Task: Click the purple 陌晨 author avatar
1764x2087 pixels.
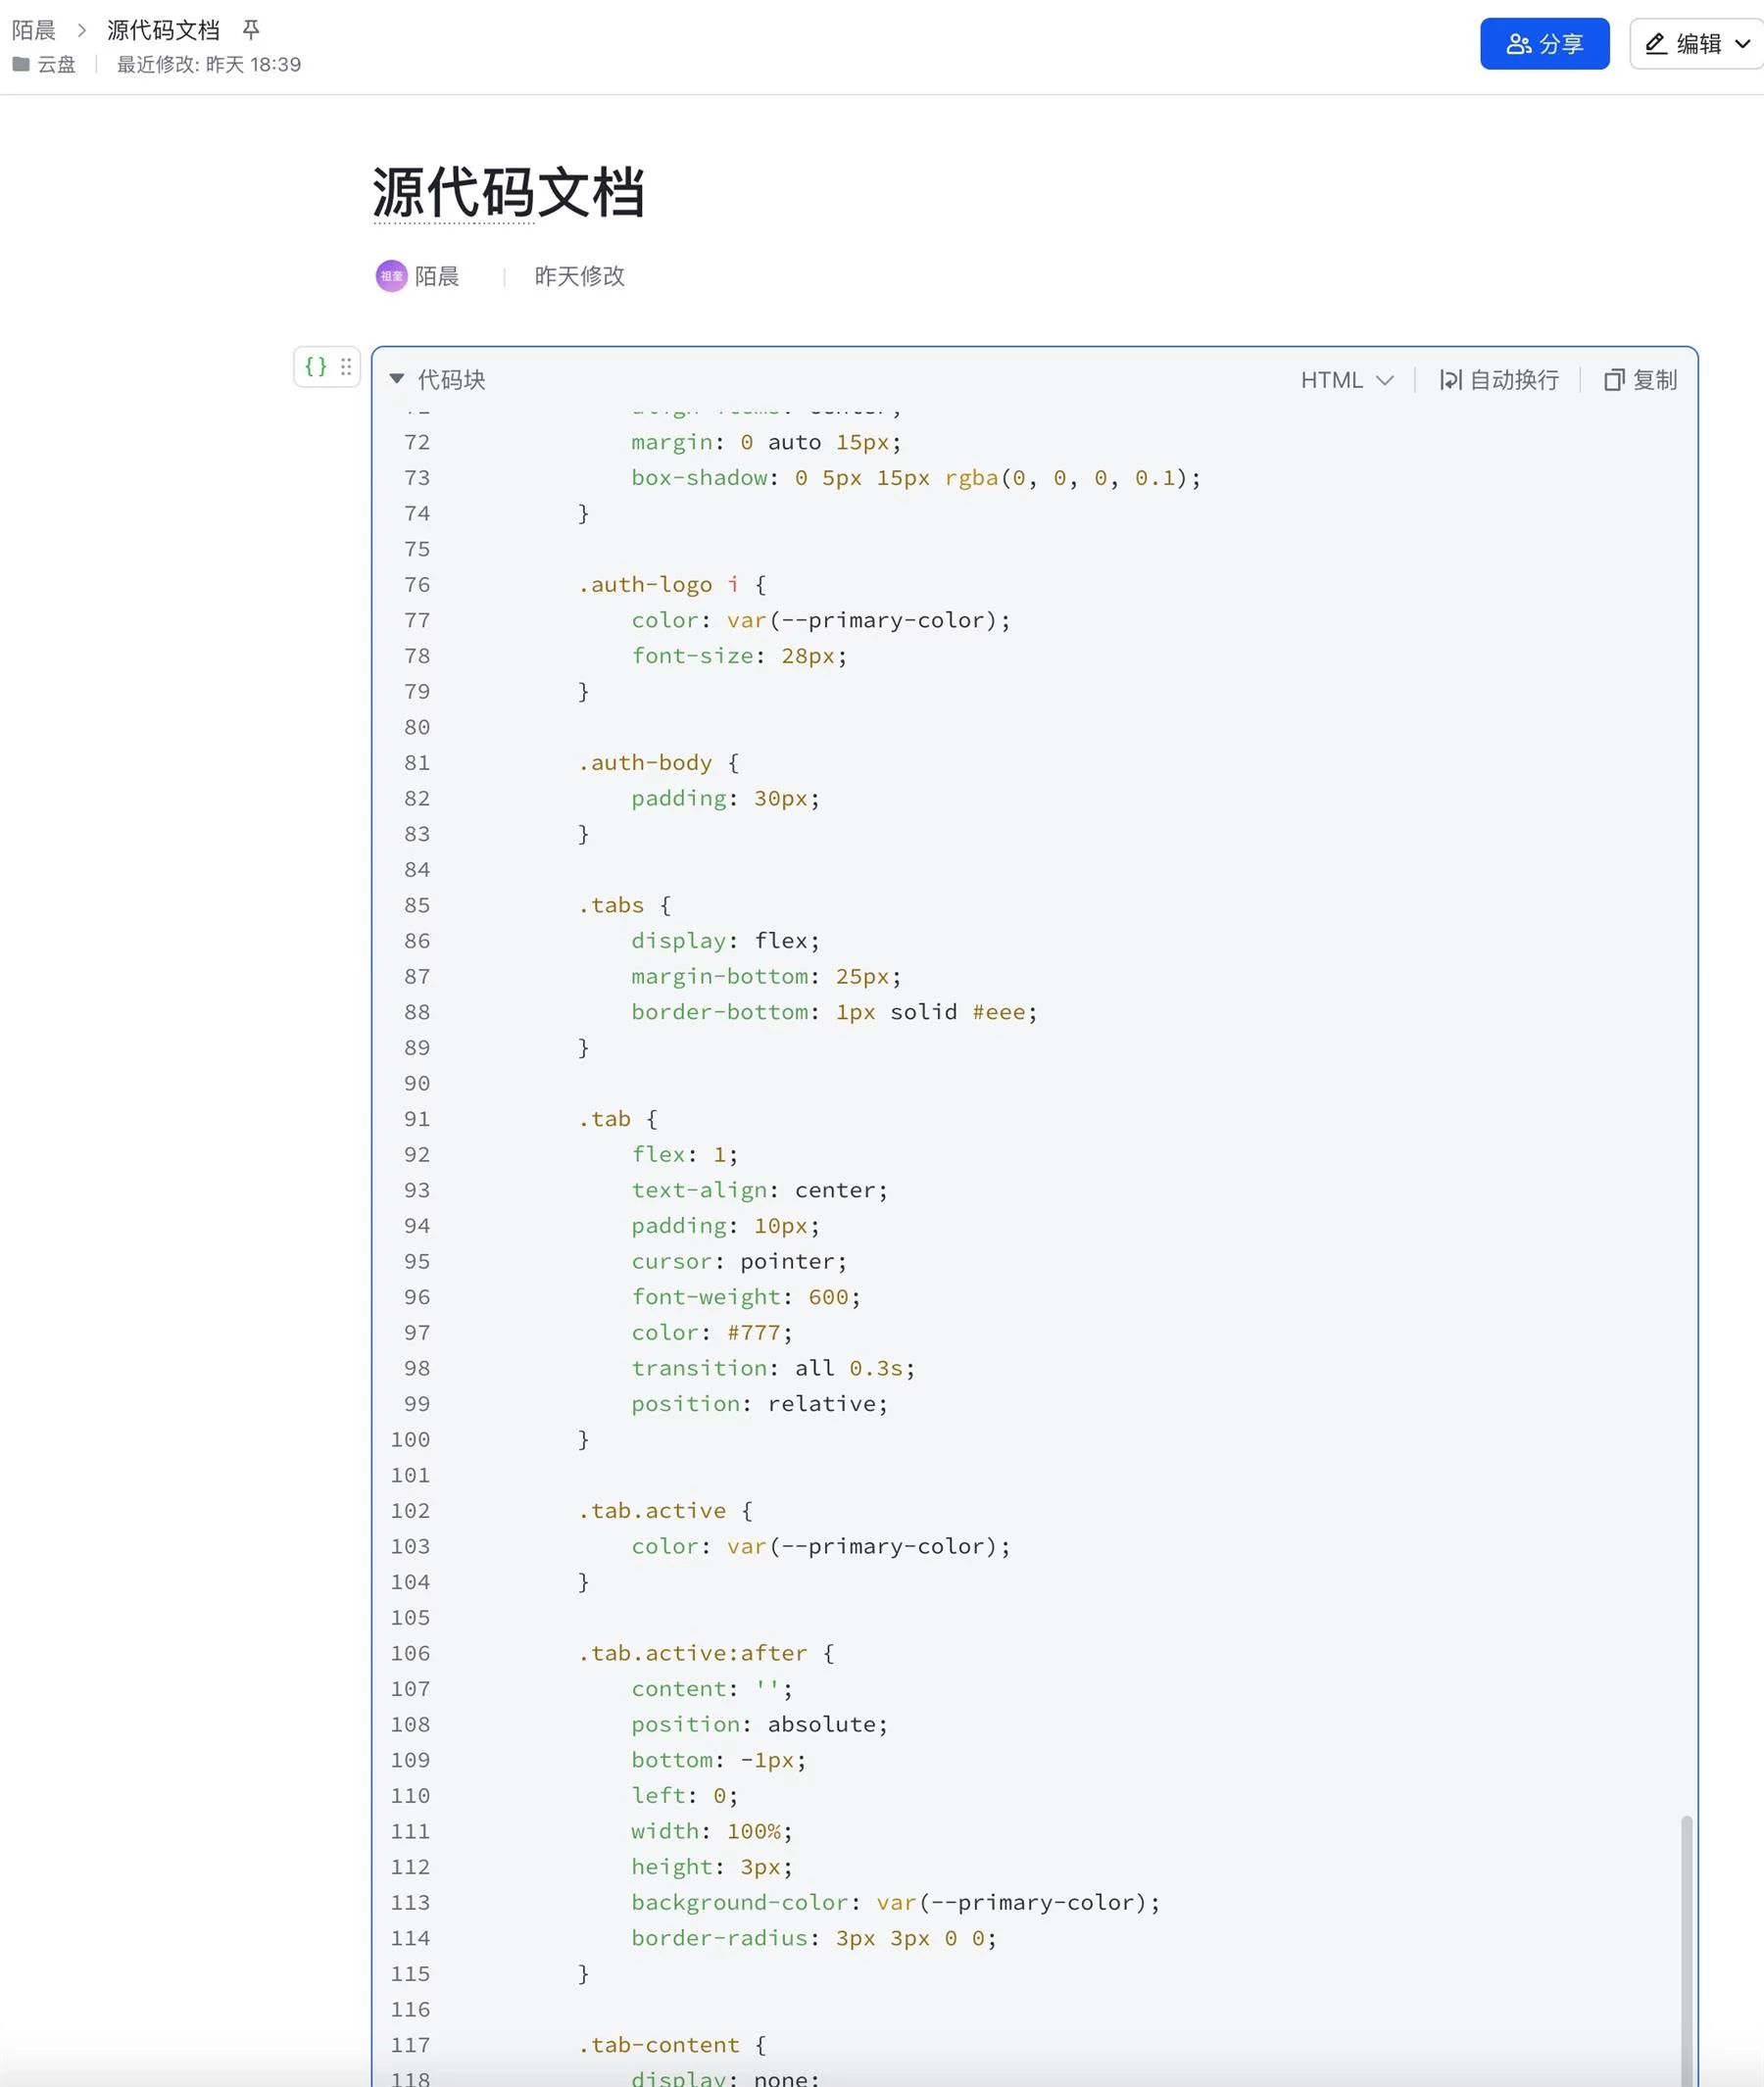Action: (x=391, y=276)
